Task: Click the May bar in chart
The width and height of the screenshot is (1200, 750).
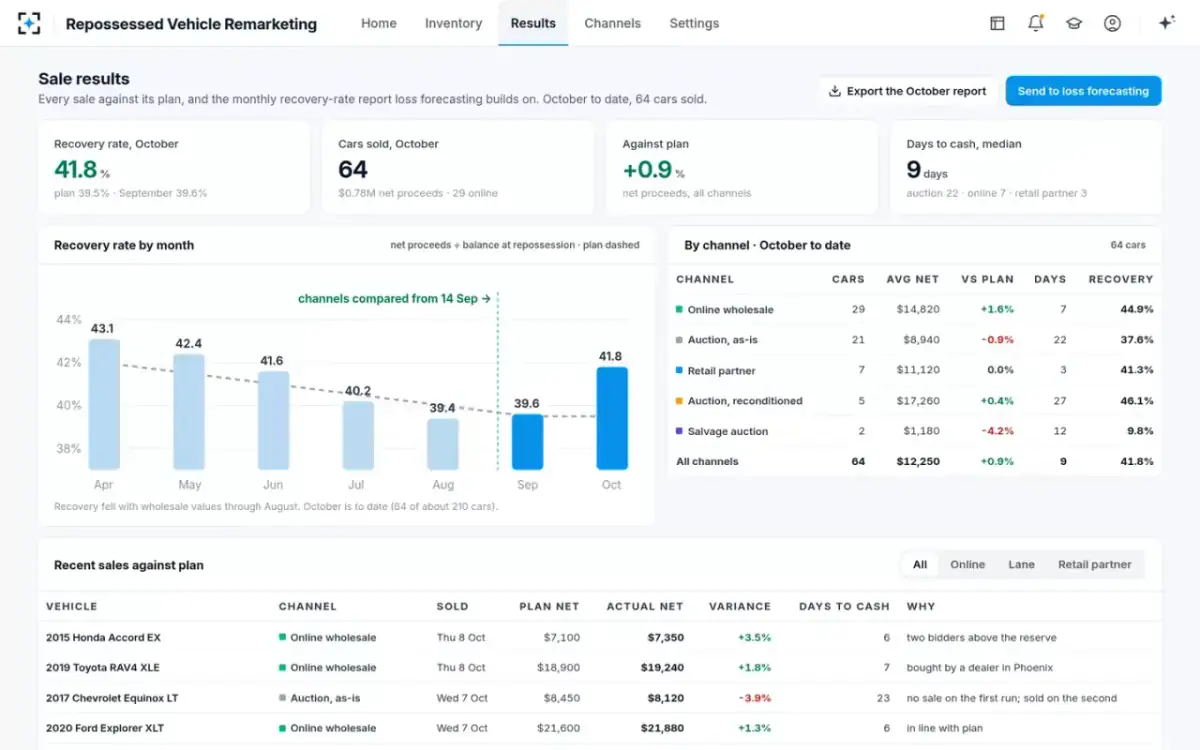Action: coord(189,412)
